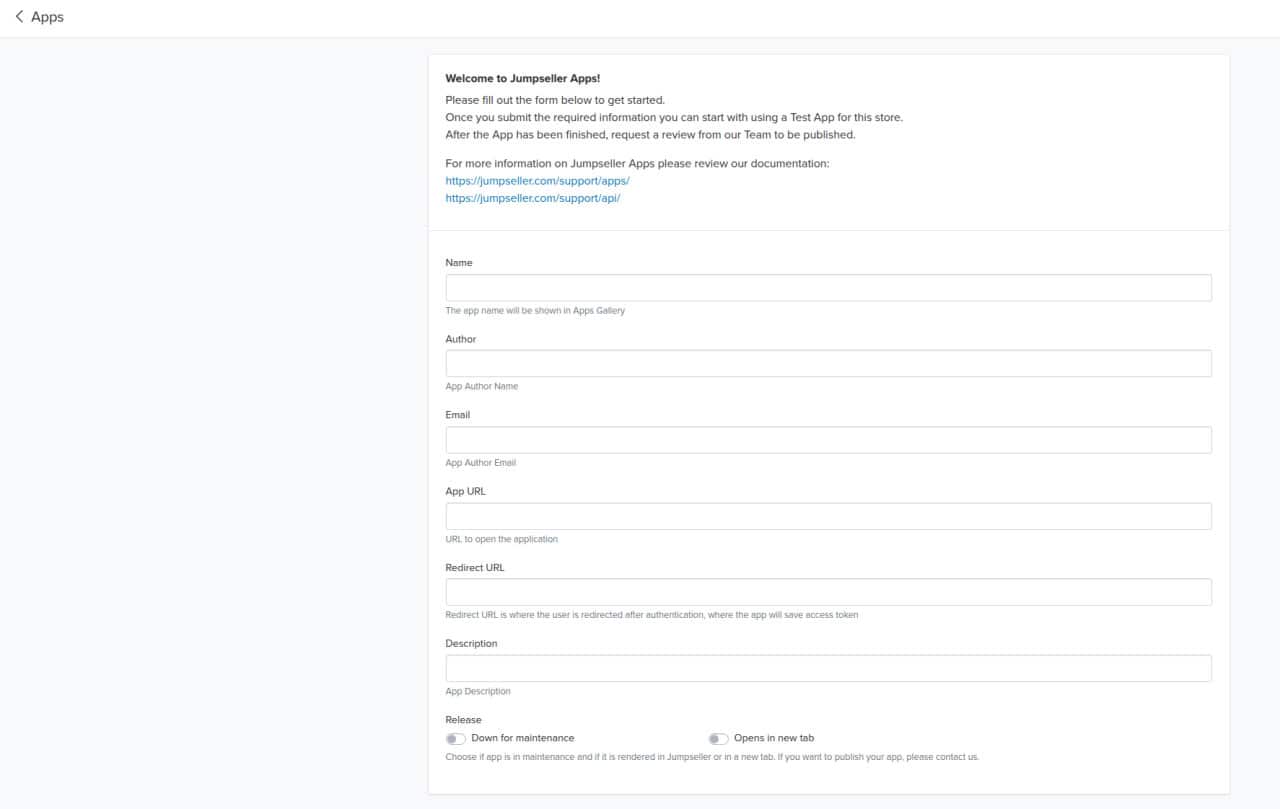The width and height of the screenshot is (1280, 809).
Task: Click the App Description helper text
Action: pyautogui.click(x=478, y=690)
